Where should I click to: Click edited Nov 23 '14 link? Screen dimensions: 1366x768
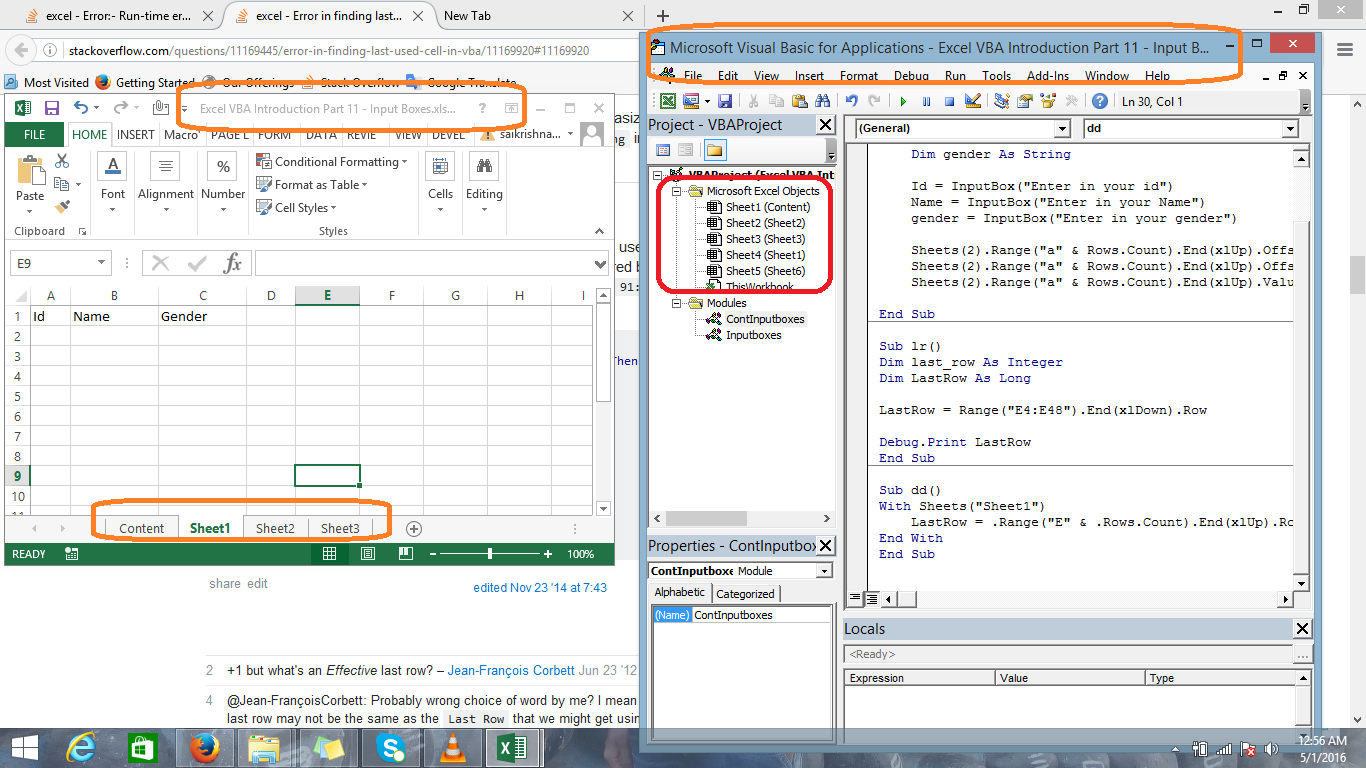click(540, 588)
